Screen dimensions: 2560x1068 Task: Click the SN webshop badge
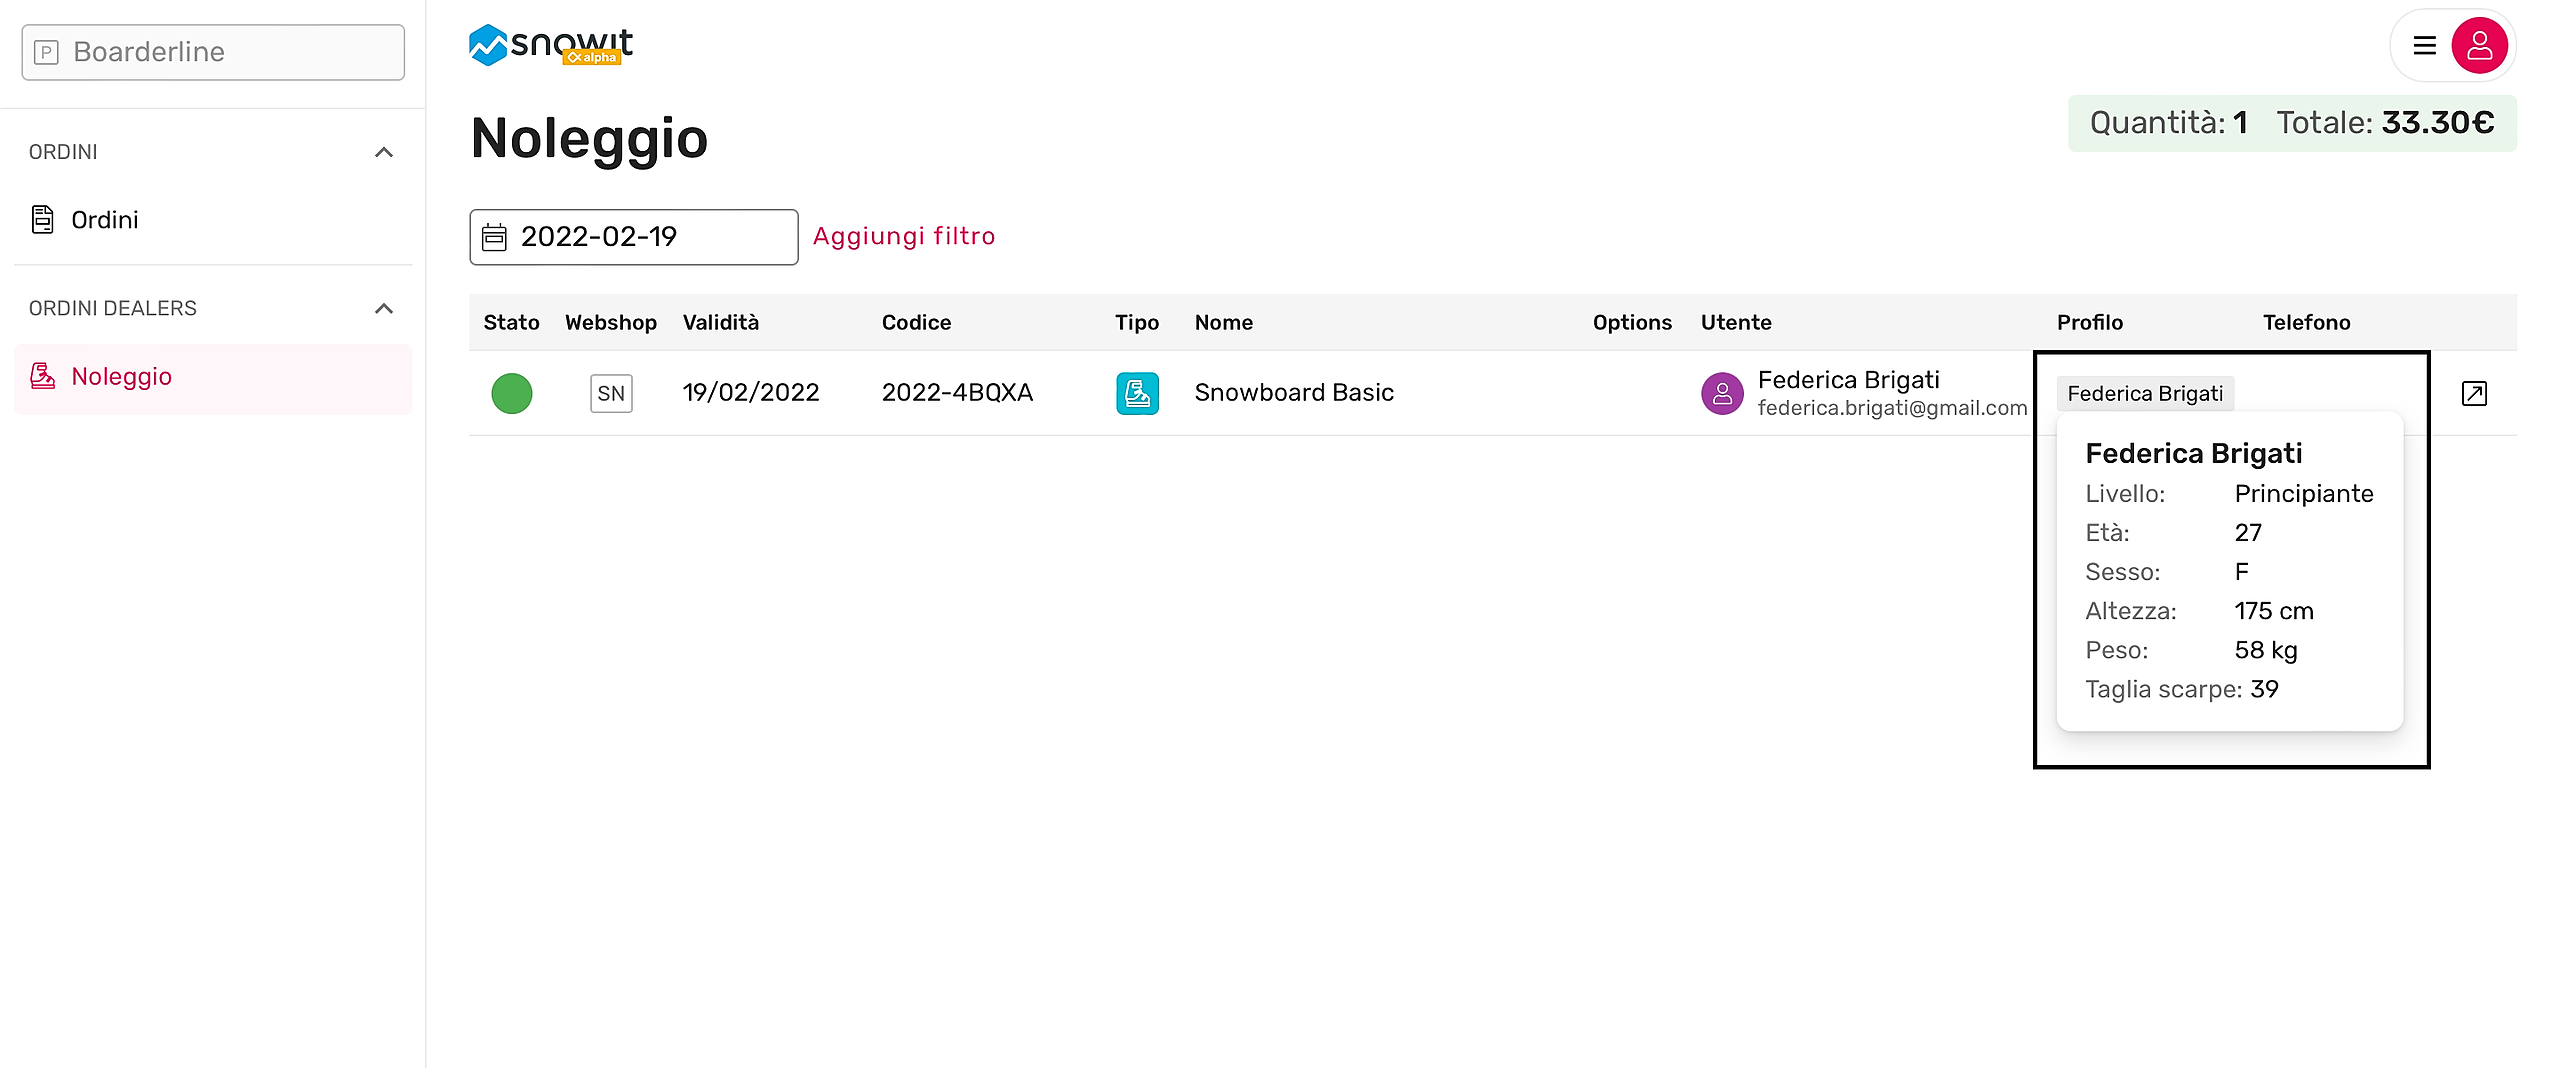[x=611, y=393]
